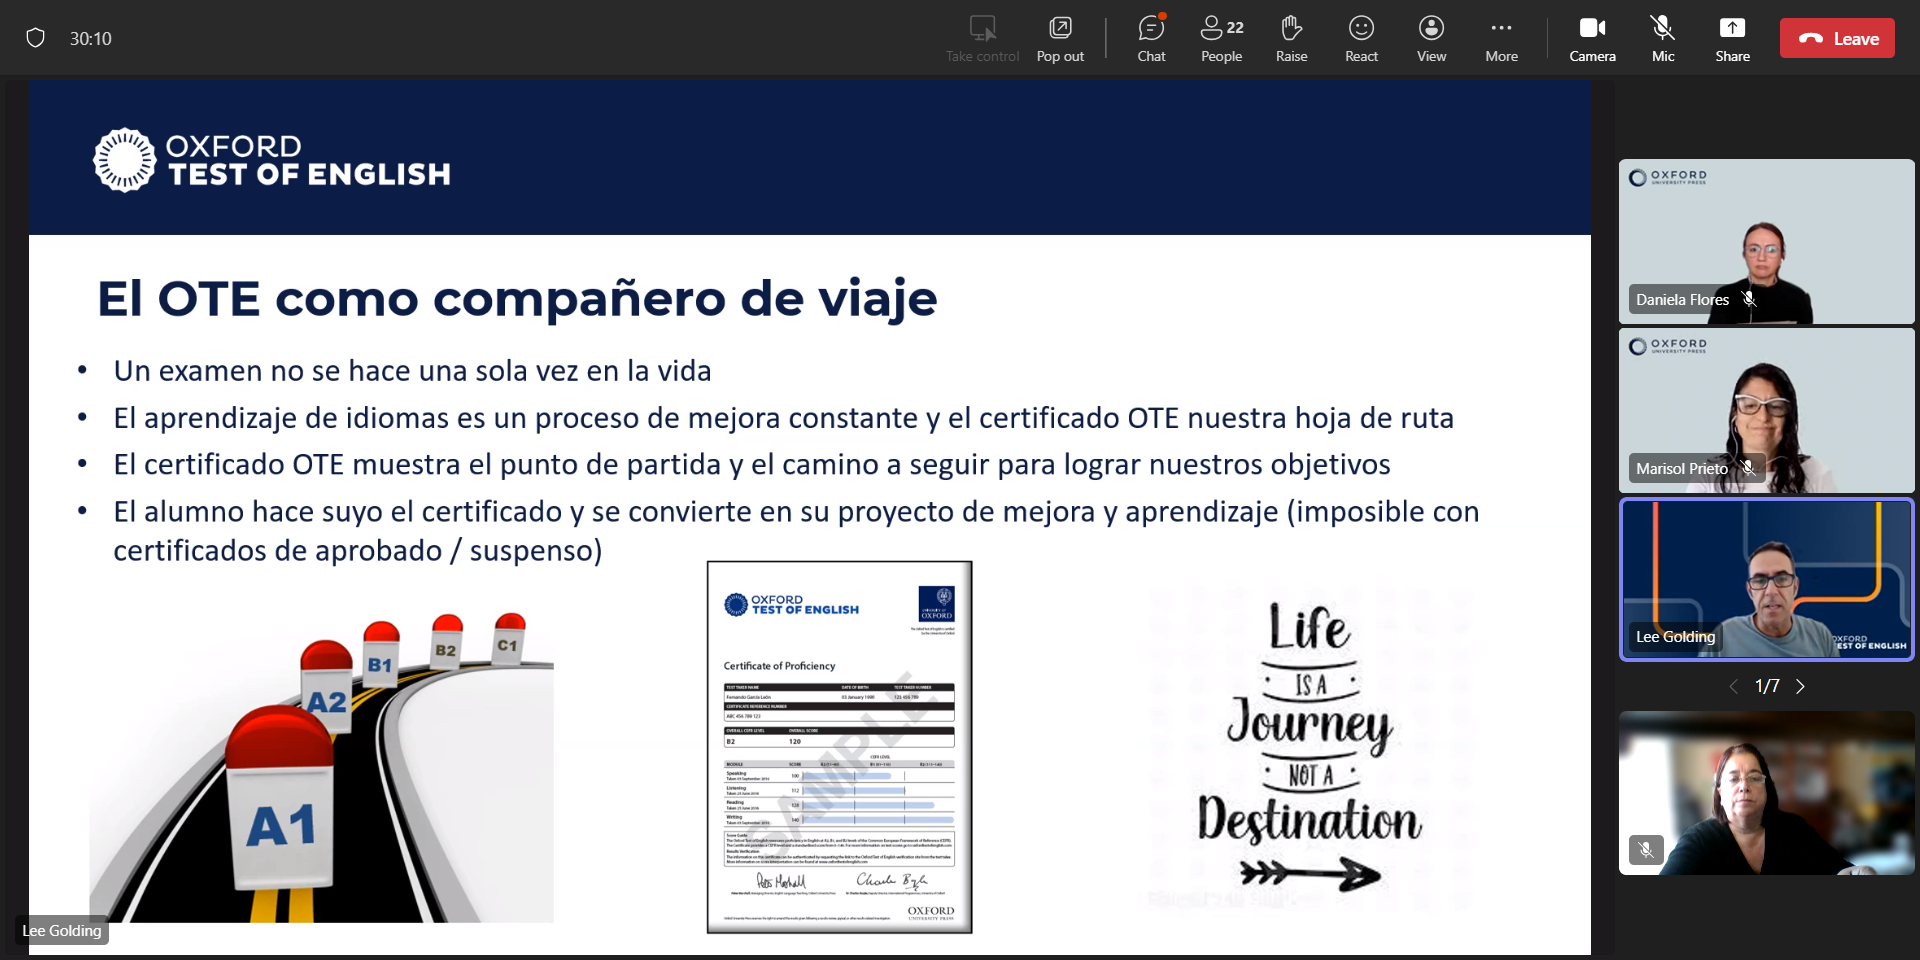Go to the next page of participant videos
The image size is (1920, 960).
point(1800,686)
